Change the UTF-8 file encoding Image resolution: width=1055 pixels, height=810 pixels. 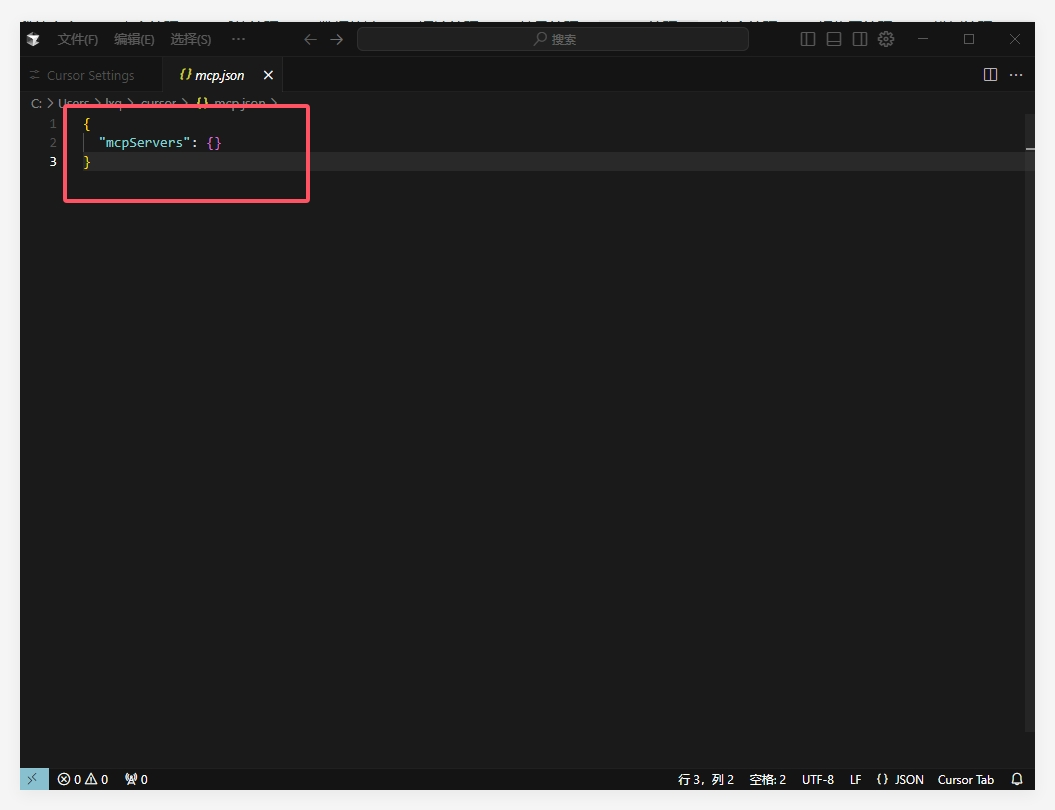pos(817,779)
